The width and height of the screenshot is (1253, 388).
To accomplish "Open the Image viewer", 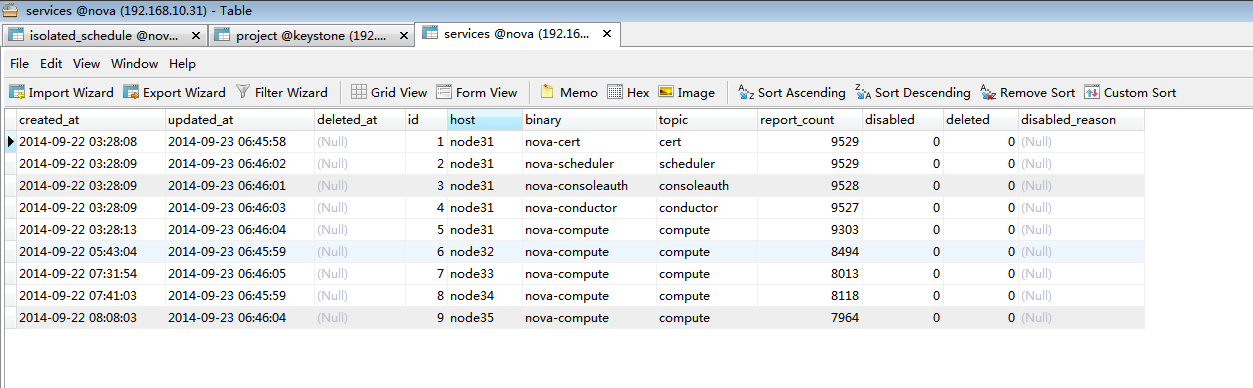I will coord(687,93).
